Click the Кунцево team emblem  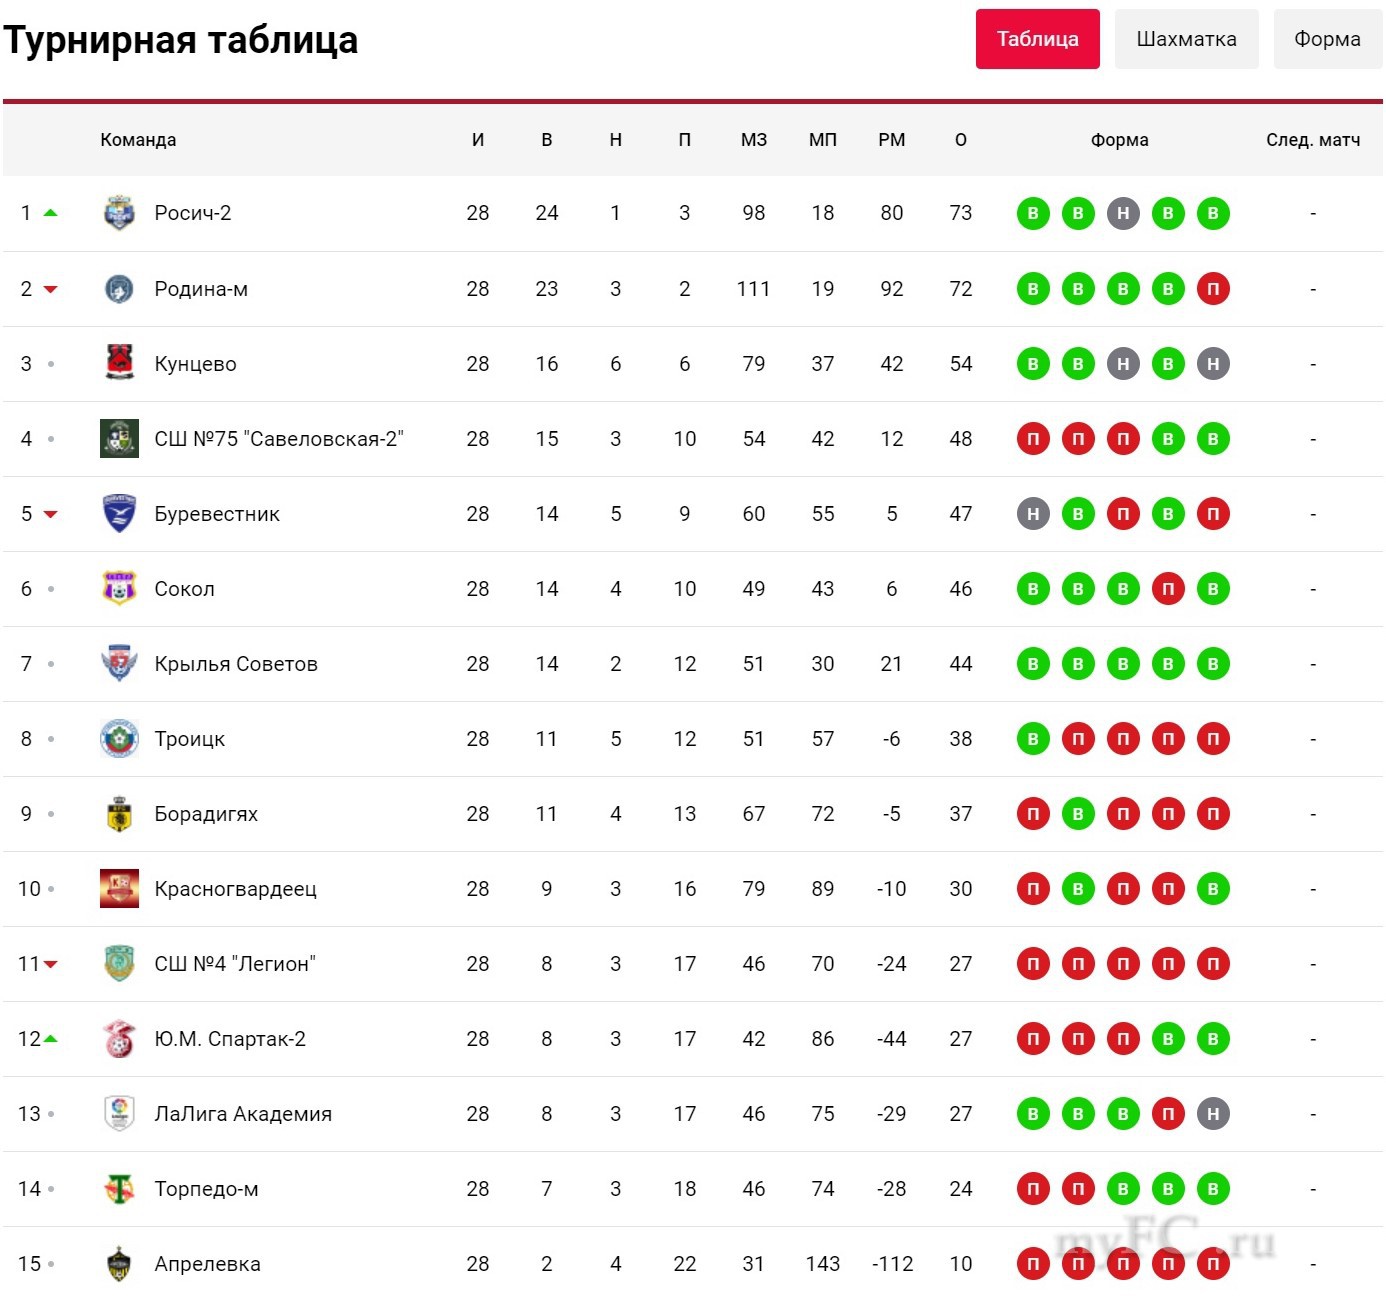(119, 363)
